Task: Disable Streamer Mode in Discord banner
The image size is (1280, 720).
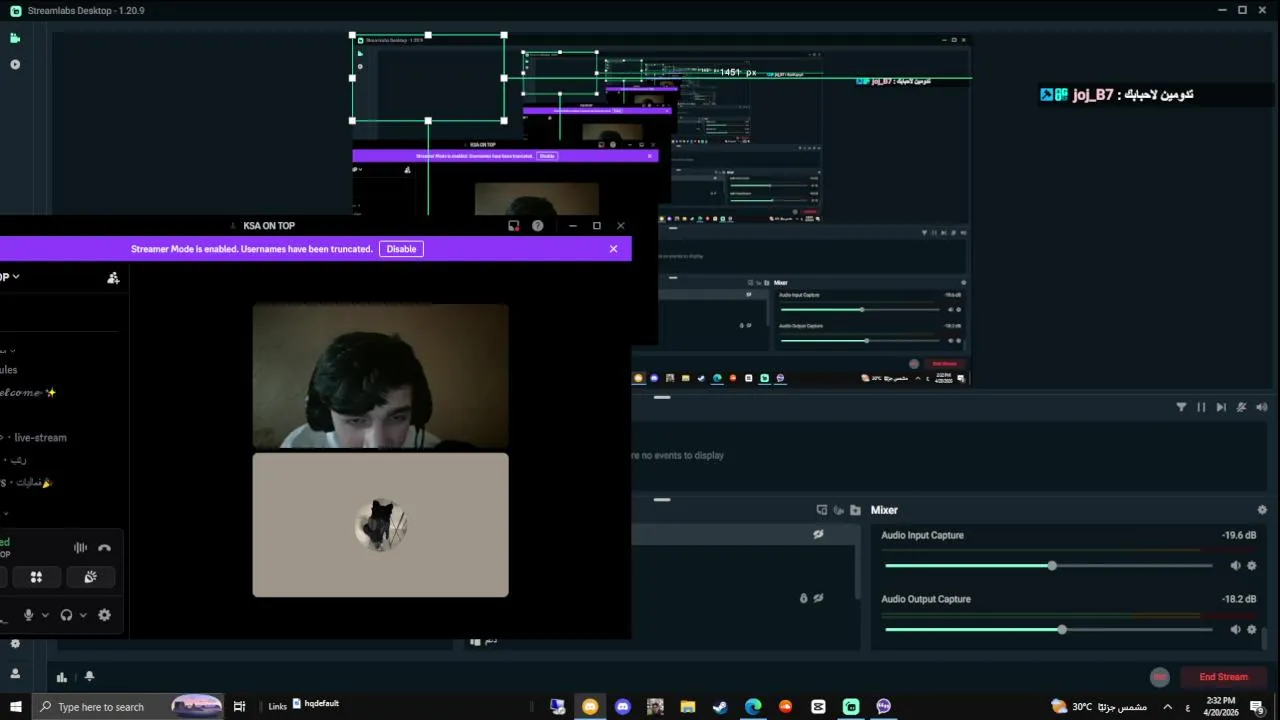Action: click(x=401, y=249)
